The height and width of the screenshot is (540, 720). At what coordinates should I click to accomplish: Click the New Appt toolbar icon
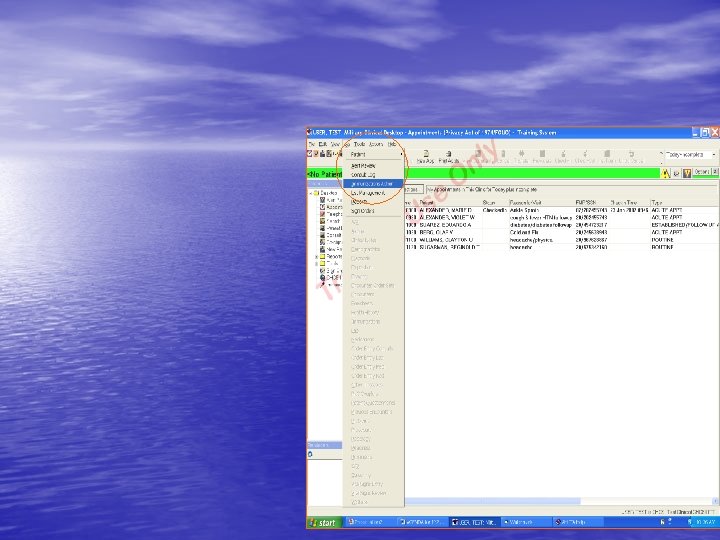pos(425,157)
